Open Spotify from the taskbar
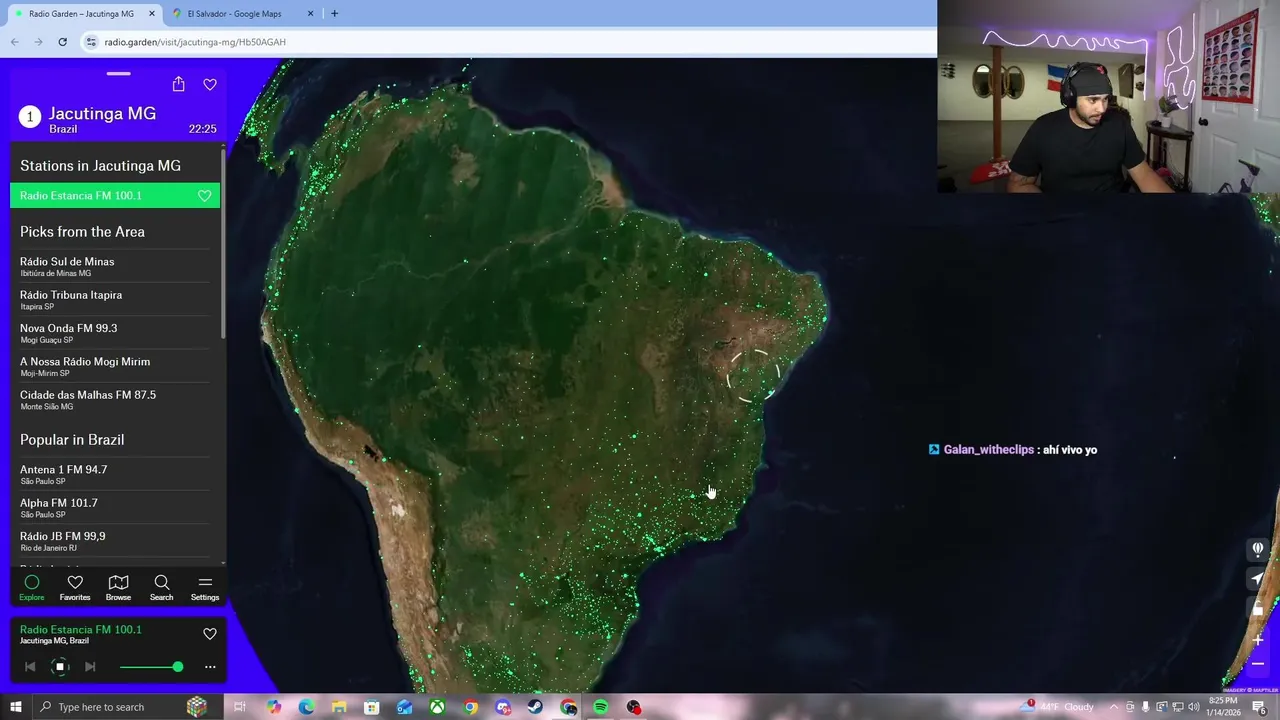The width and height of the screenshot is (1280, 720). (x=601, y=707)
